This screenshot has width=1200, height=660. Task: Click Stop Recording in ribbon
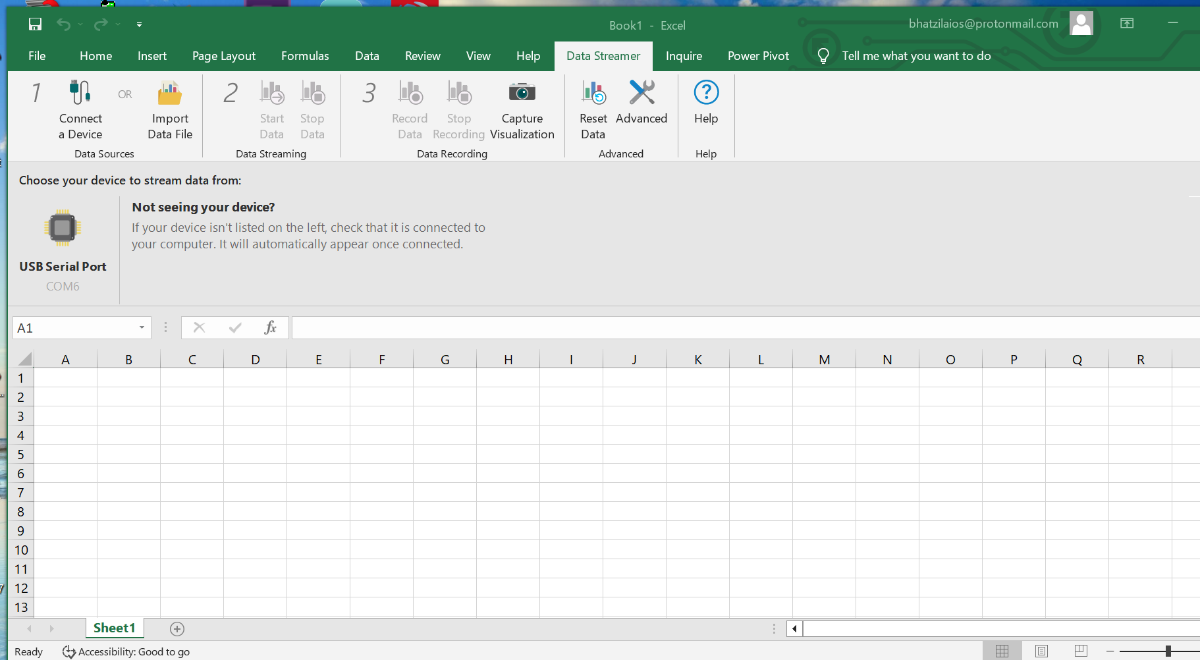point(459,110)
